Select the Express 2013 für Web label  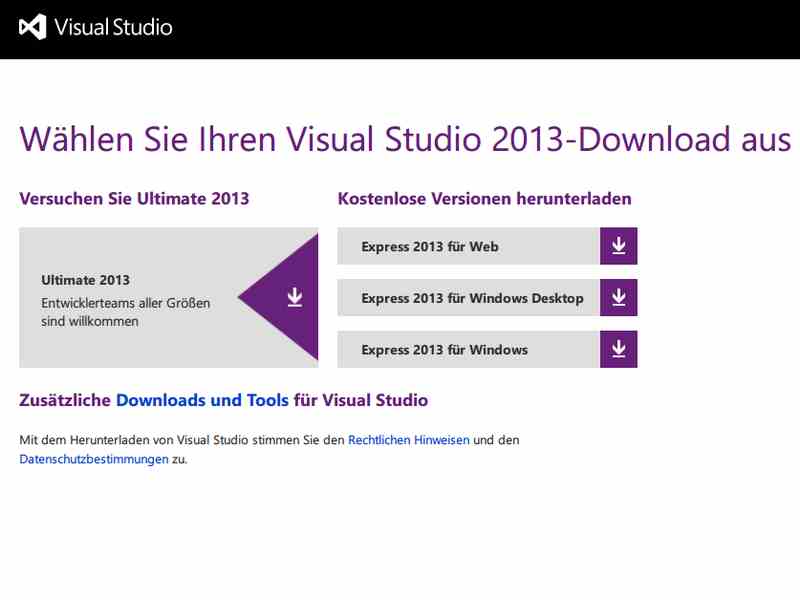[x=430, y=246]
